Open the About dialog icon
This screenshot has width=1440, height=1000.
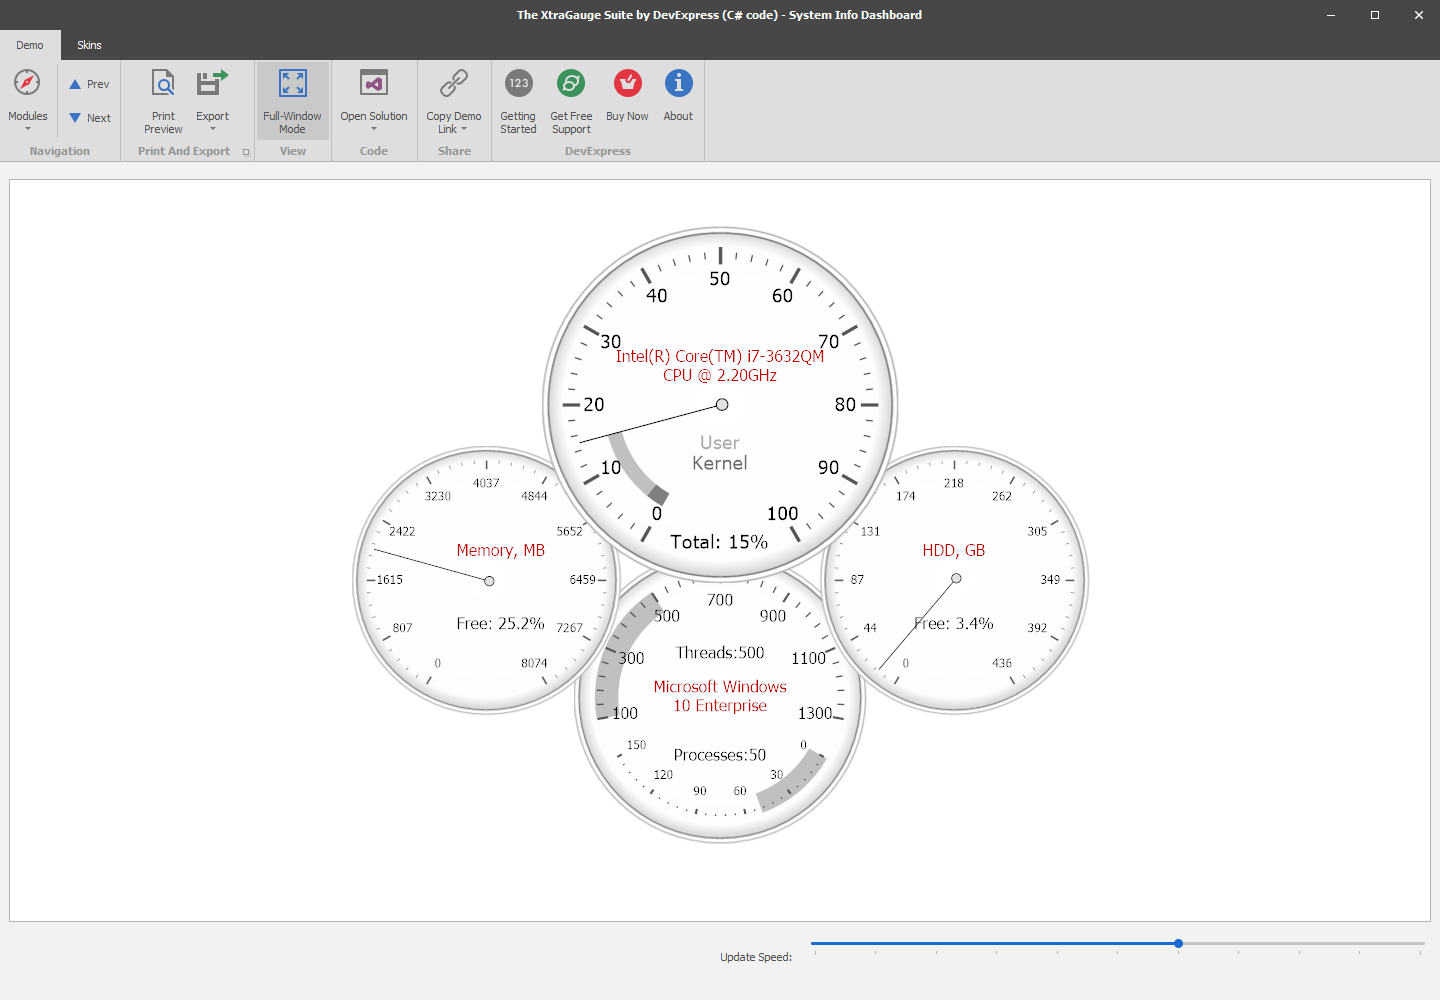(678, 84)
